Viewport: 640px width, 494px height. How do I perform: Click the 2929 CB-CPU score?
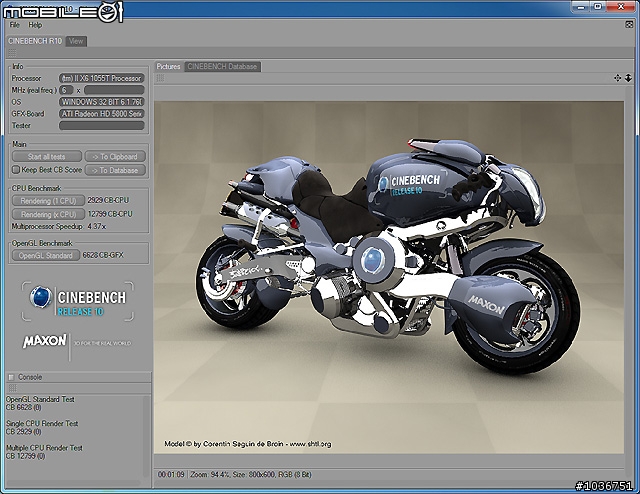[x=108, y=200]
